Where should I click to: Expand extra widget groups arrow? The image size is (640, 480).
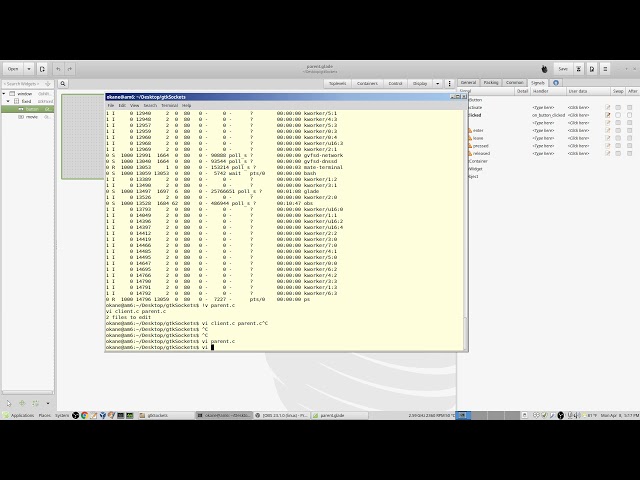(438, 84)
